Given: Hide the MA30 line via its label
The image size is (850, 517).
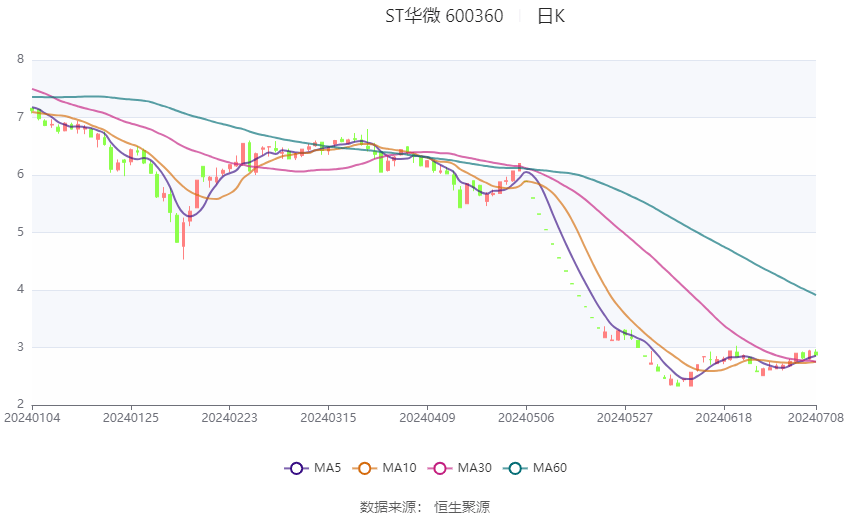Looking at the screenshot, I should coord(475,468).
